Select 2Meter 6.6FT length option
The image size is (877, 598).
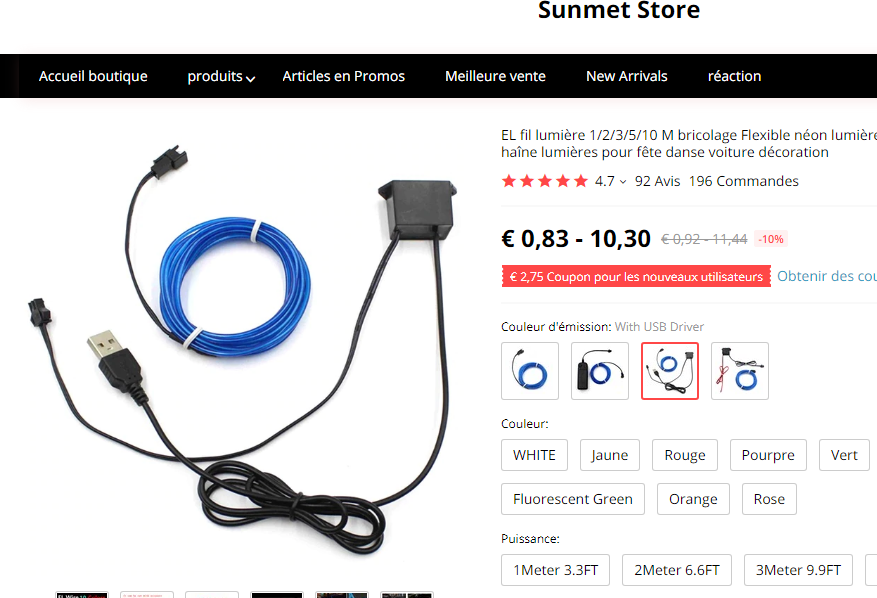(x=677, y=569)
